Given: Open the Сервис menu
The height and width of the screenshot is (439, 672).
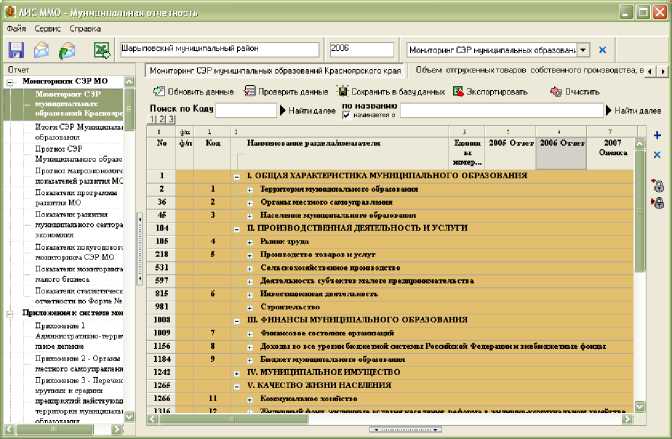Looking at the screenshot, I should click(x=46, y=29).
